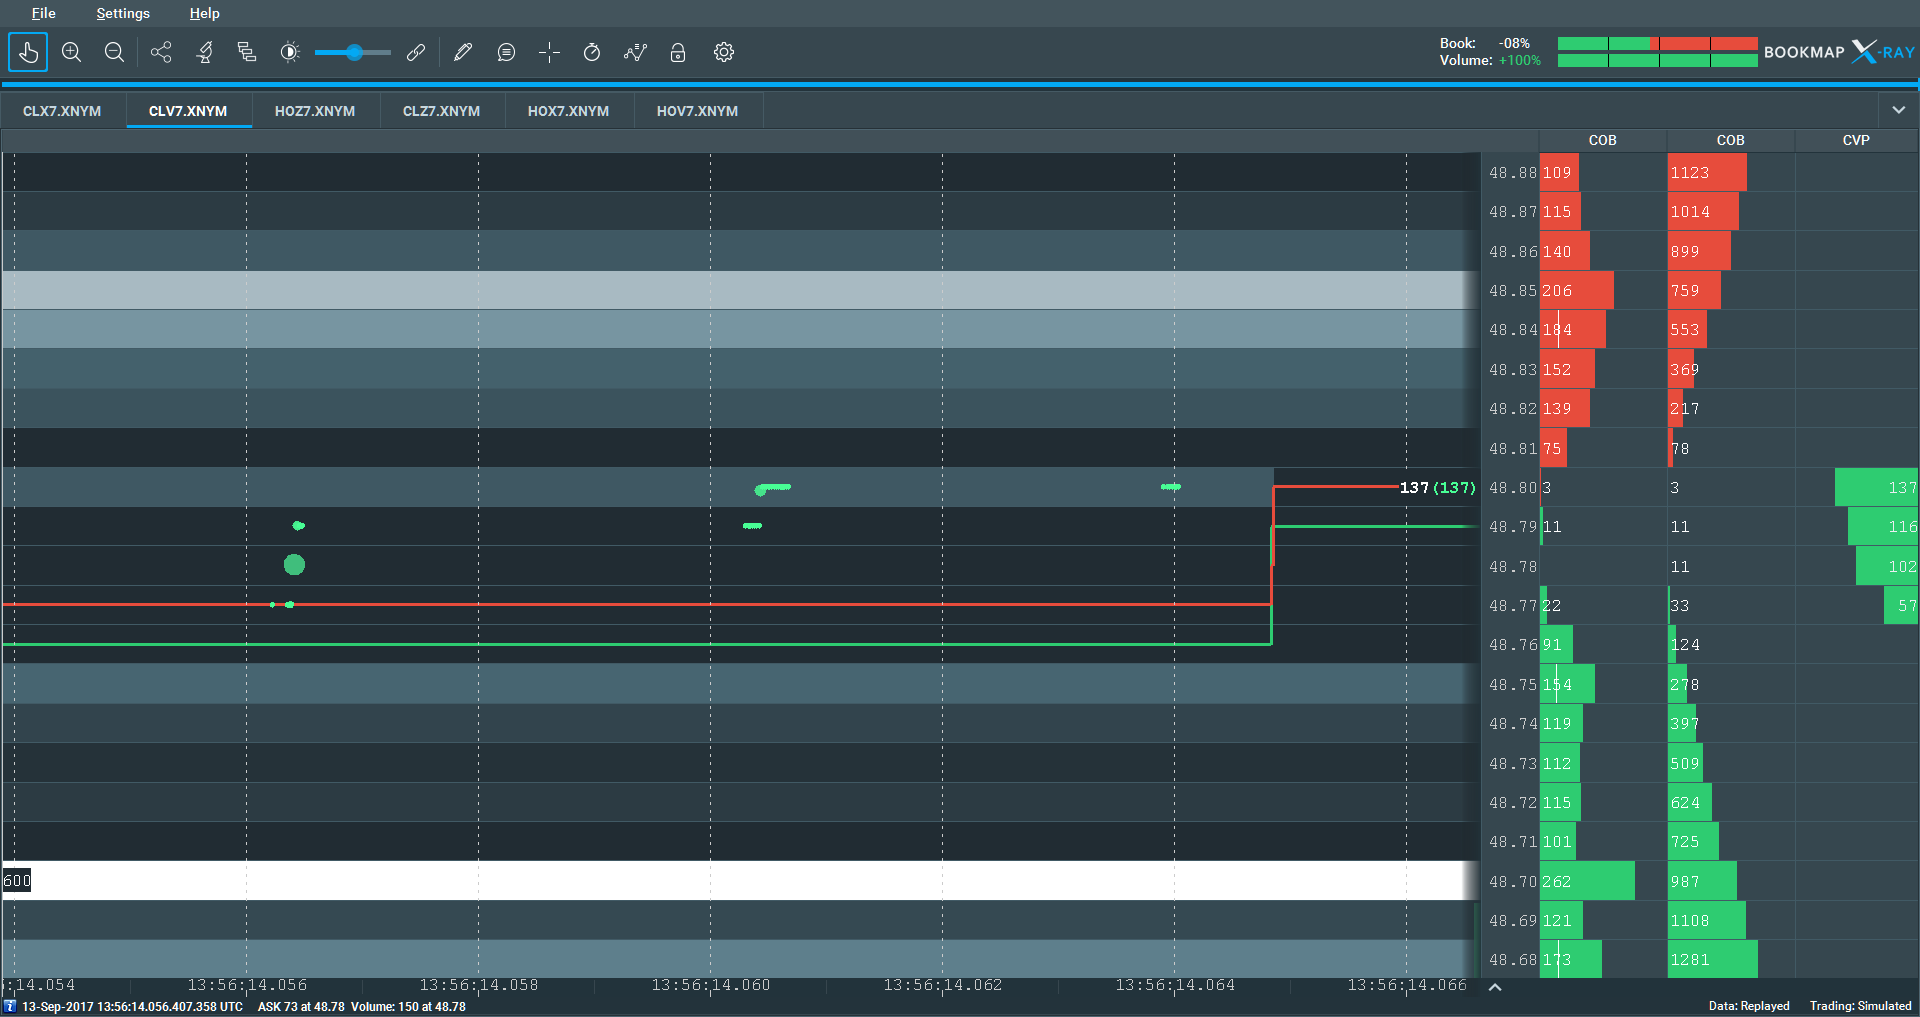Select the hand pointer tool
The height and width of the screenshot is (1017, 1920).
tap(28, 52)
